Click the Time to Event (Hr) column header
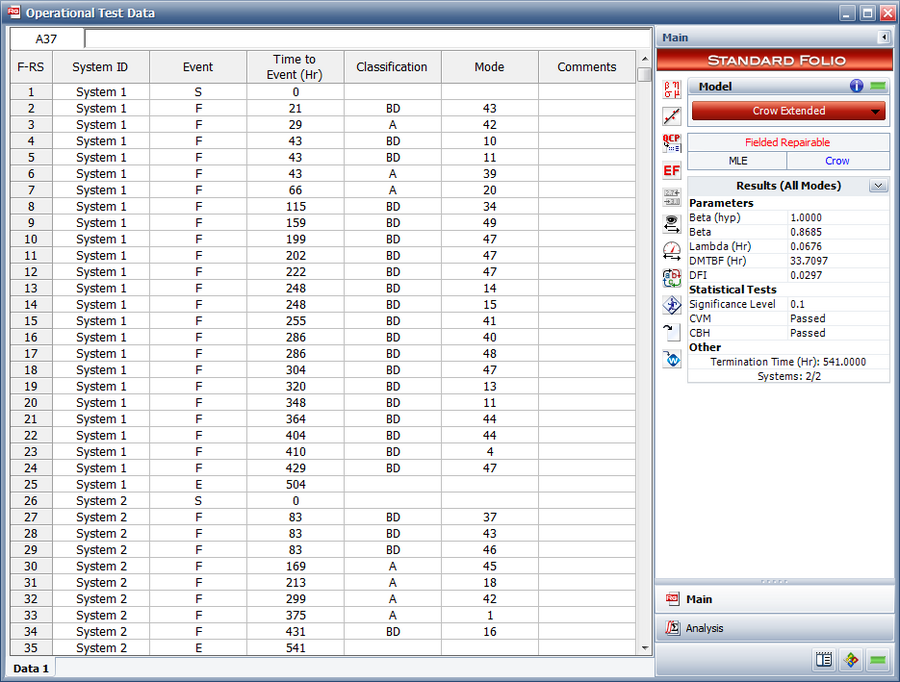Screen dimensions: 900x682 point(295,67)
